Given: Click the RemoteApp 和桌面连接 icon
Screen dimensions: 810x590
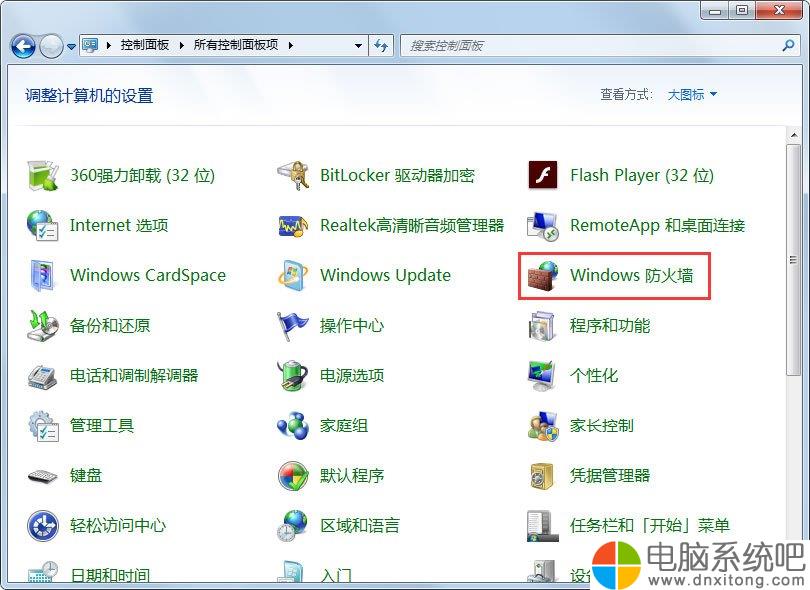Looking at the screenshot, I should [x=543, y=225].
